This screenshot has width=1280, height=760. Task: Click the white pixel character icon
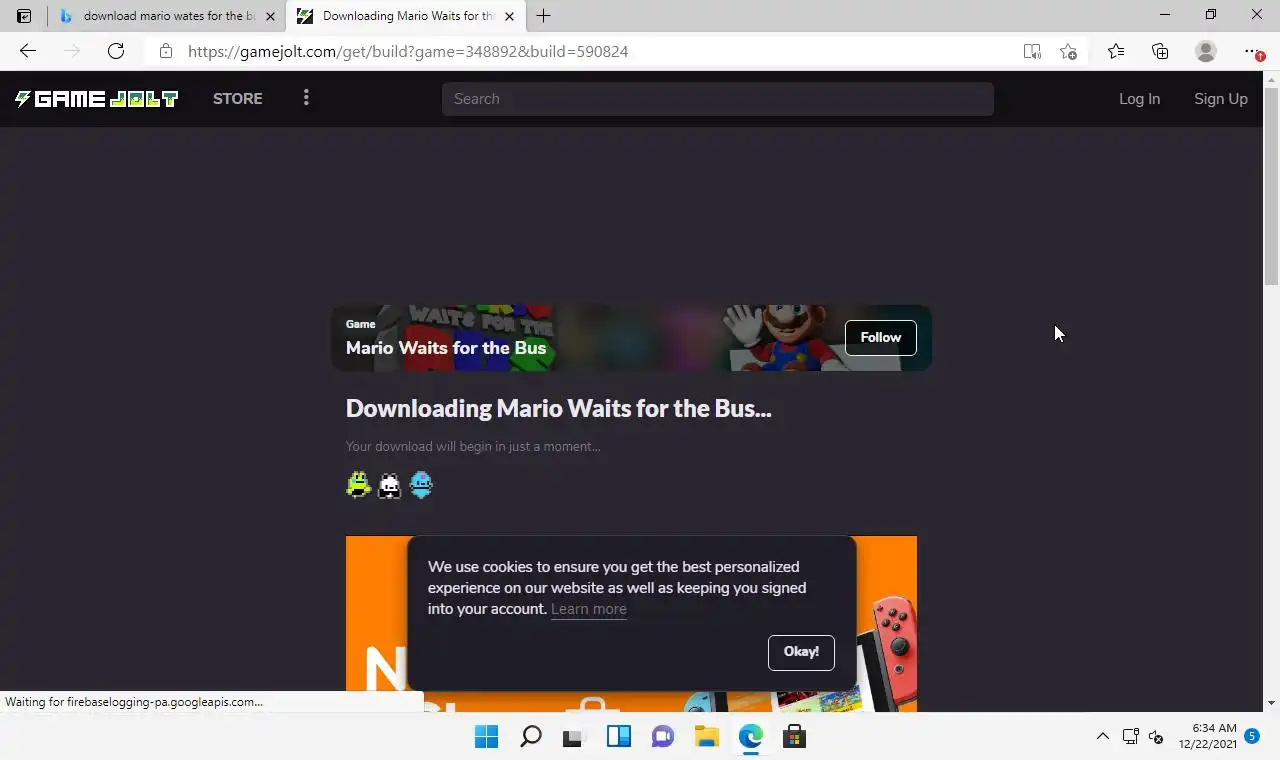pyautogui.click(x=390, y=485)
